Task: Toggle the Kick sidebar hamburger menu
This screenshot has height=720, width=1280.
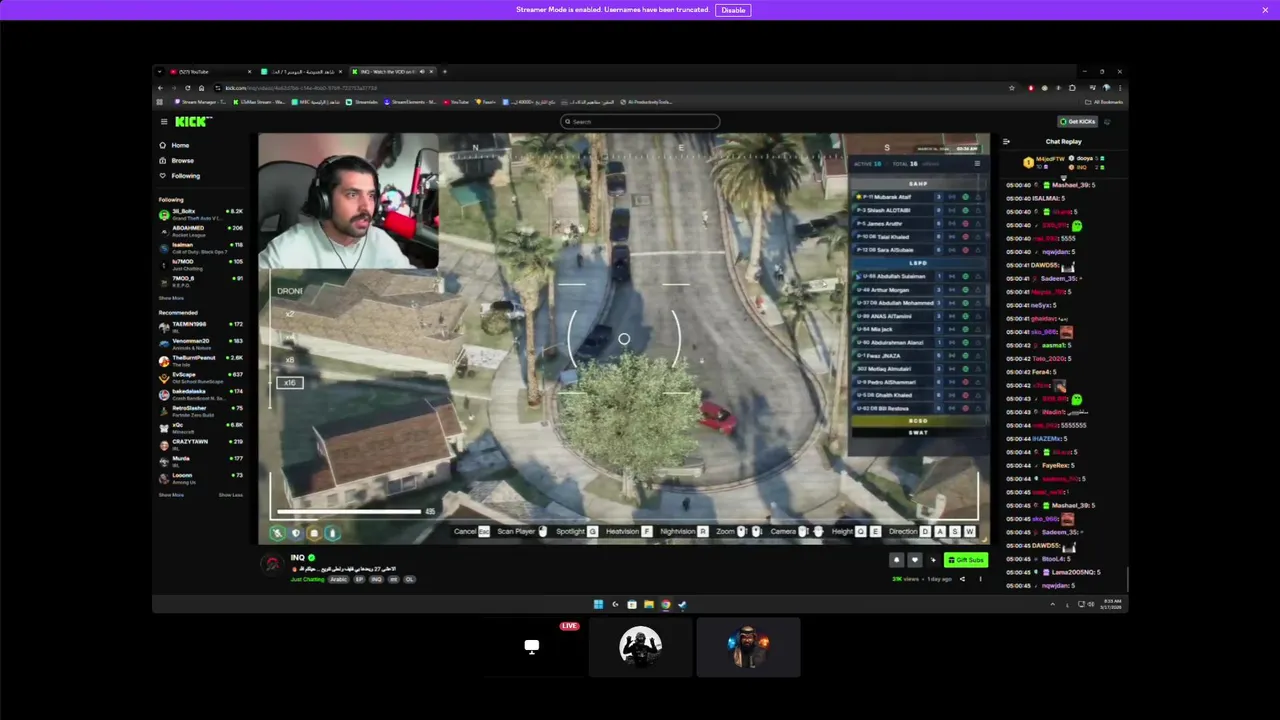Action: tap(164, 122)
